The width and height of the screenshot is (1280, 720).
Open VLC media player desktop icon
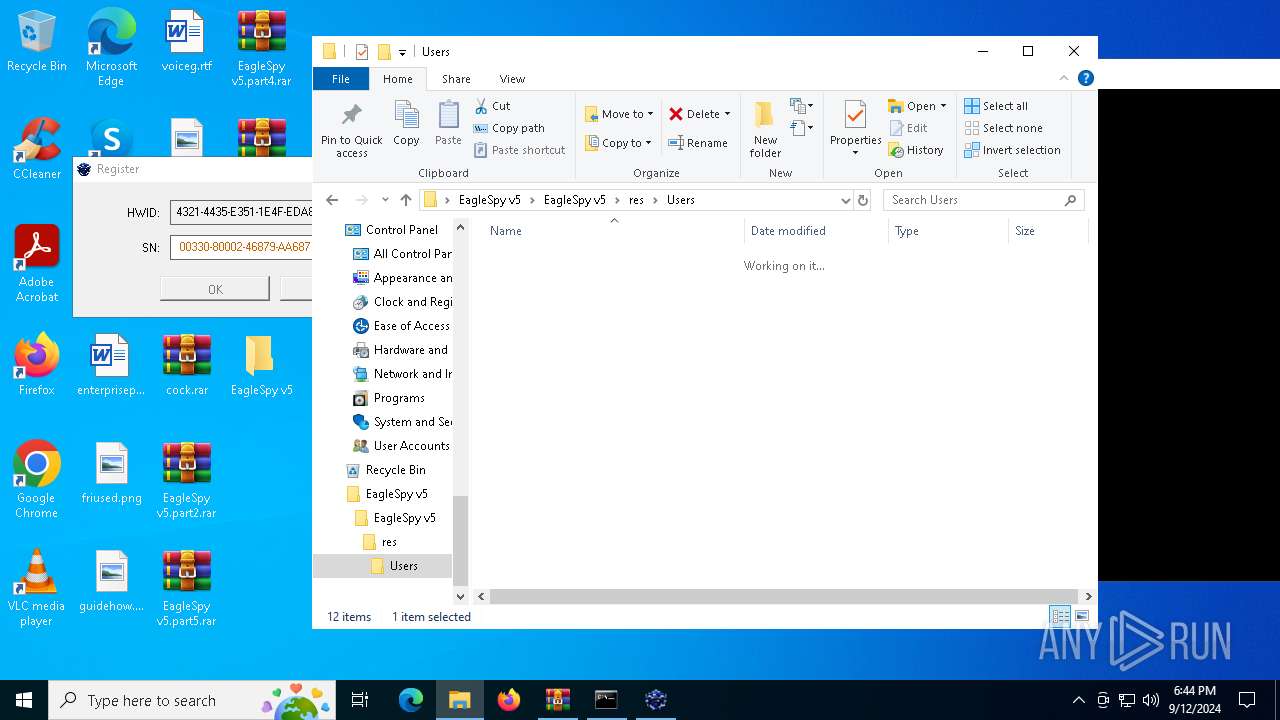[x=37, y=588]
